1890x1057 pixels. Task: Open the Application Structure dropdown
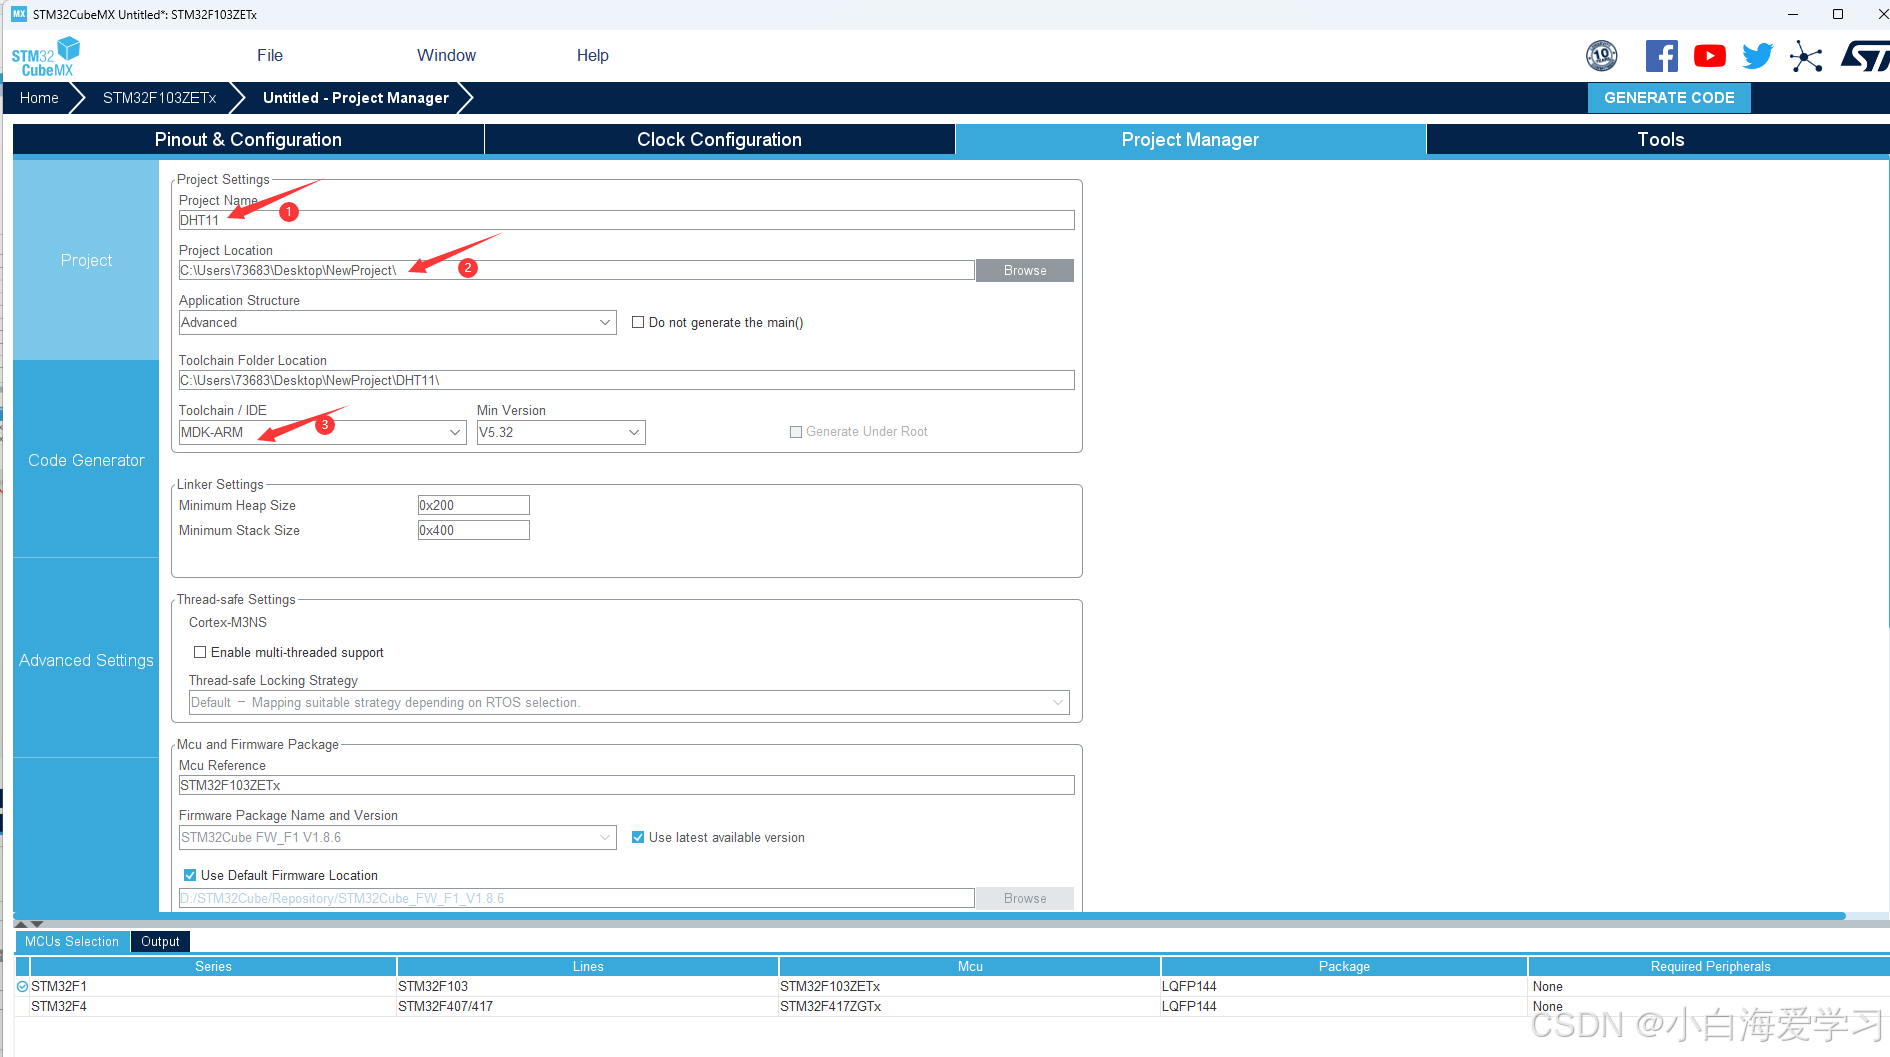(397, 322)
